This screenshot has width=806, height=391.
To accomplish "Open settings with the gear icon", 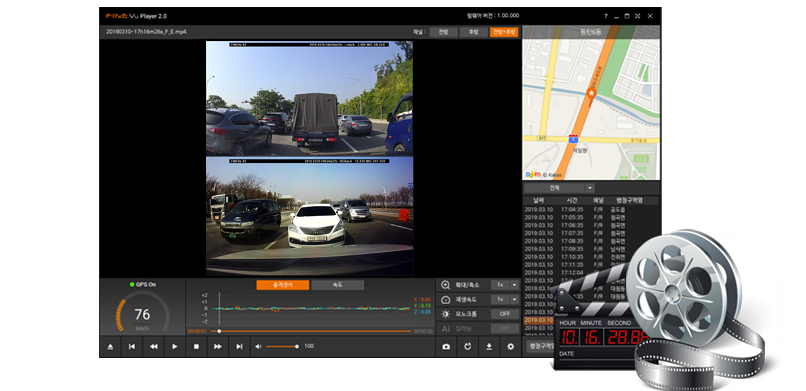I will (510, 347).
